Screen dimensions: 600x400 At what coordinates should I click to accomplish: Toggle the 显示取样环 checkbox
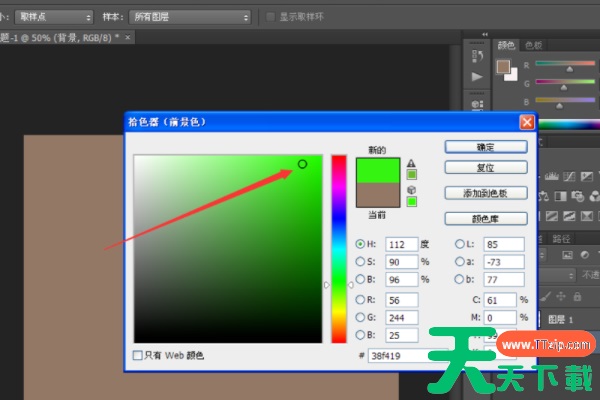tap(271, 17)
